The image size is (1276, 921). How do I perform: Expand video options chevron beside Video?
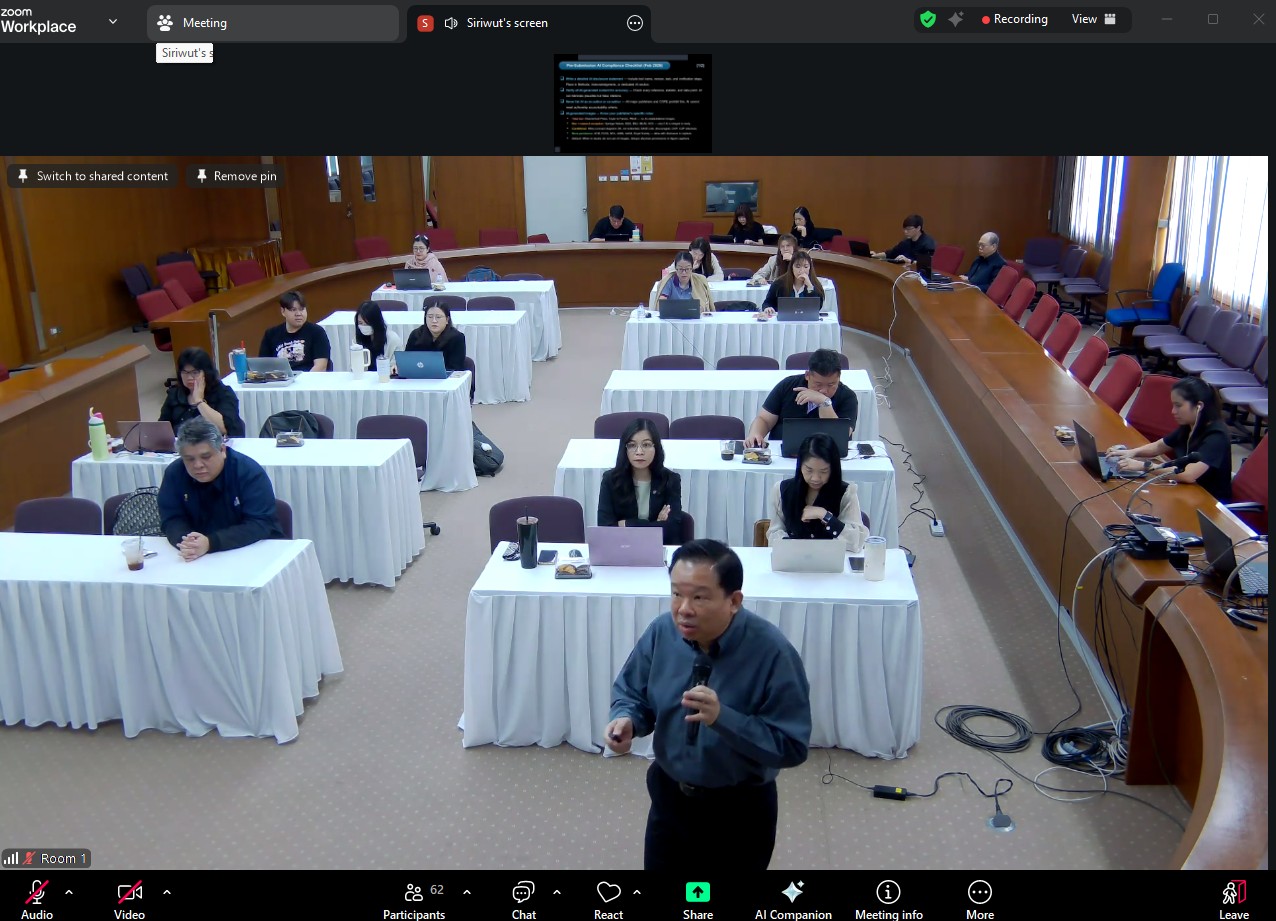(x=166, y=891)
